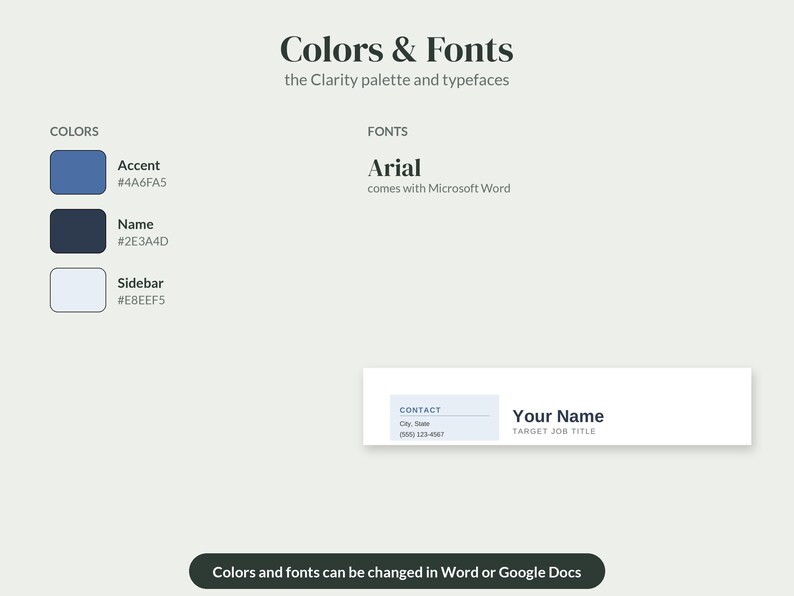The height and width of the screenshot is (596, 794).
Task: Click the hex code #4A6FA5
Action: point(142,183)
